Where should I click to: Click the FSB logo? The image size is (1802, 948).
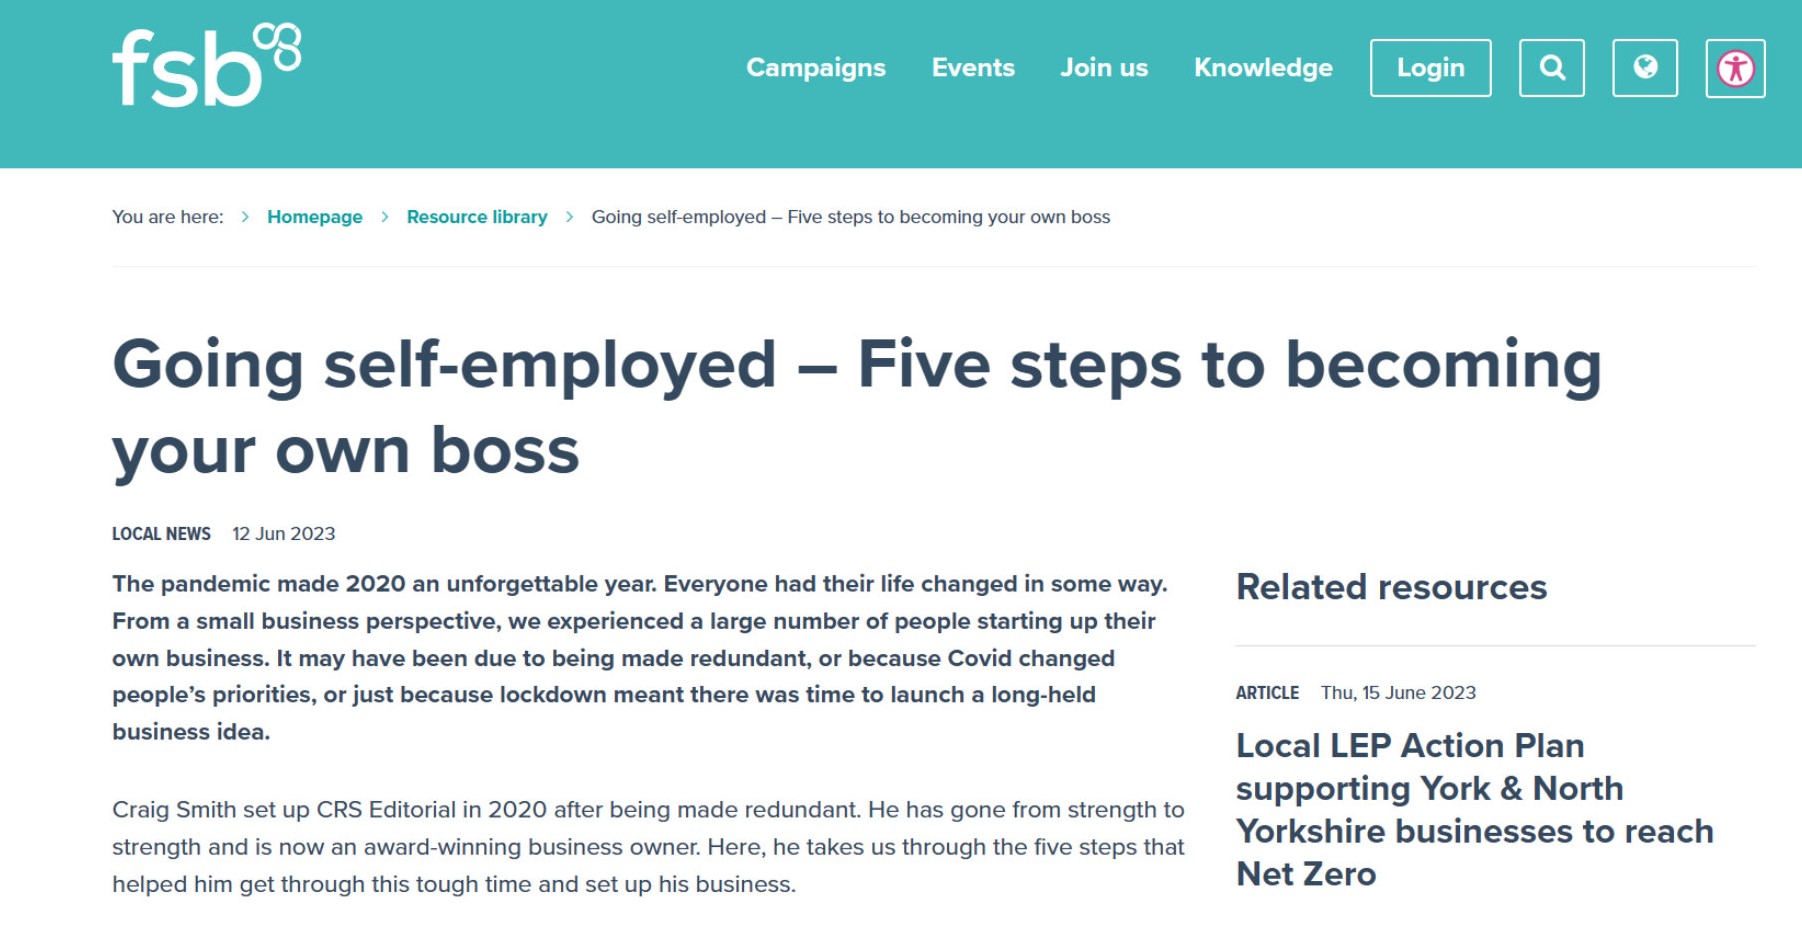click(x=206, y=66)
